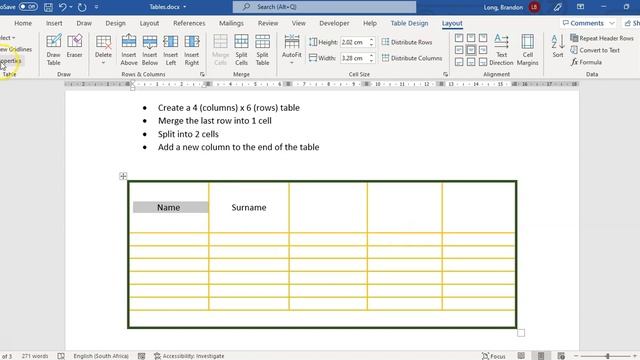Select the Draw Table tool
Screen dimensions: 640x360
click(x=53, y=50)
